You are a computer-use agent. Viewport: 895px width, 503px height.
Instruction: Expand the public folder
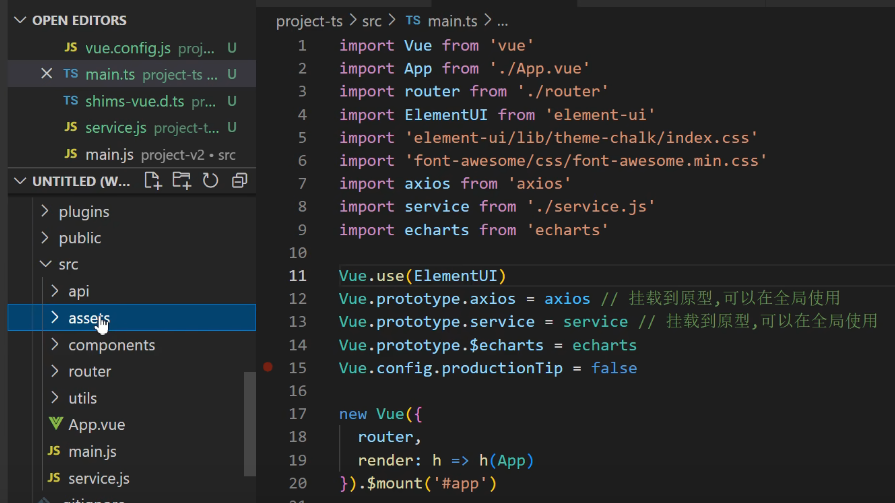pyautogui.click(x=45, y=238)
